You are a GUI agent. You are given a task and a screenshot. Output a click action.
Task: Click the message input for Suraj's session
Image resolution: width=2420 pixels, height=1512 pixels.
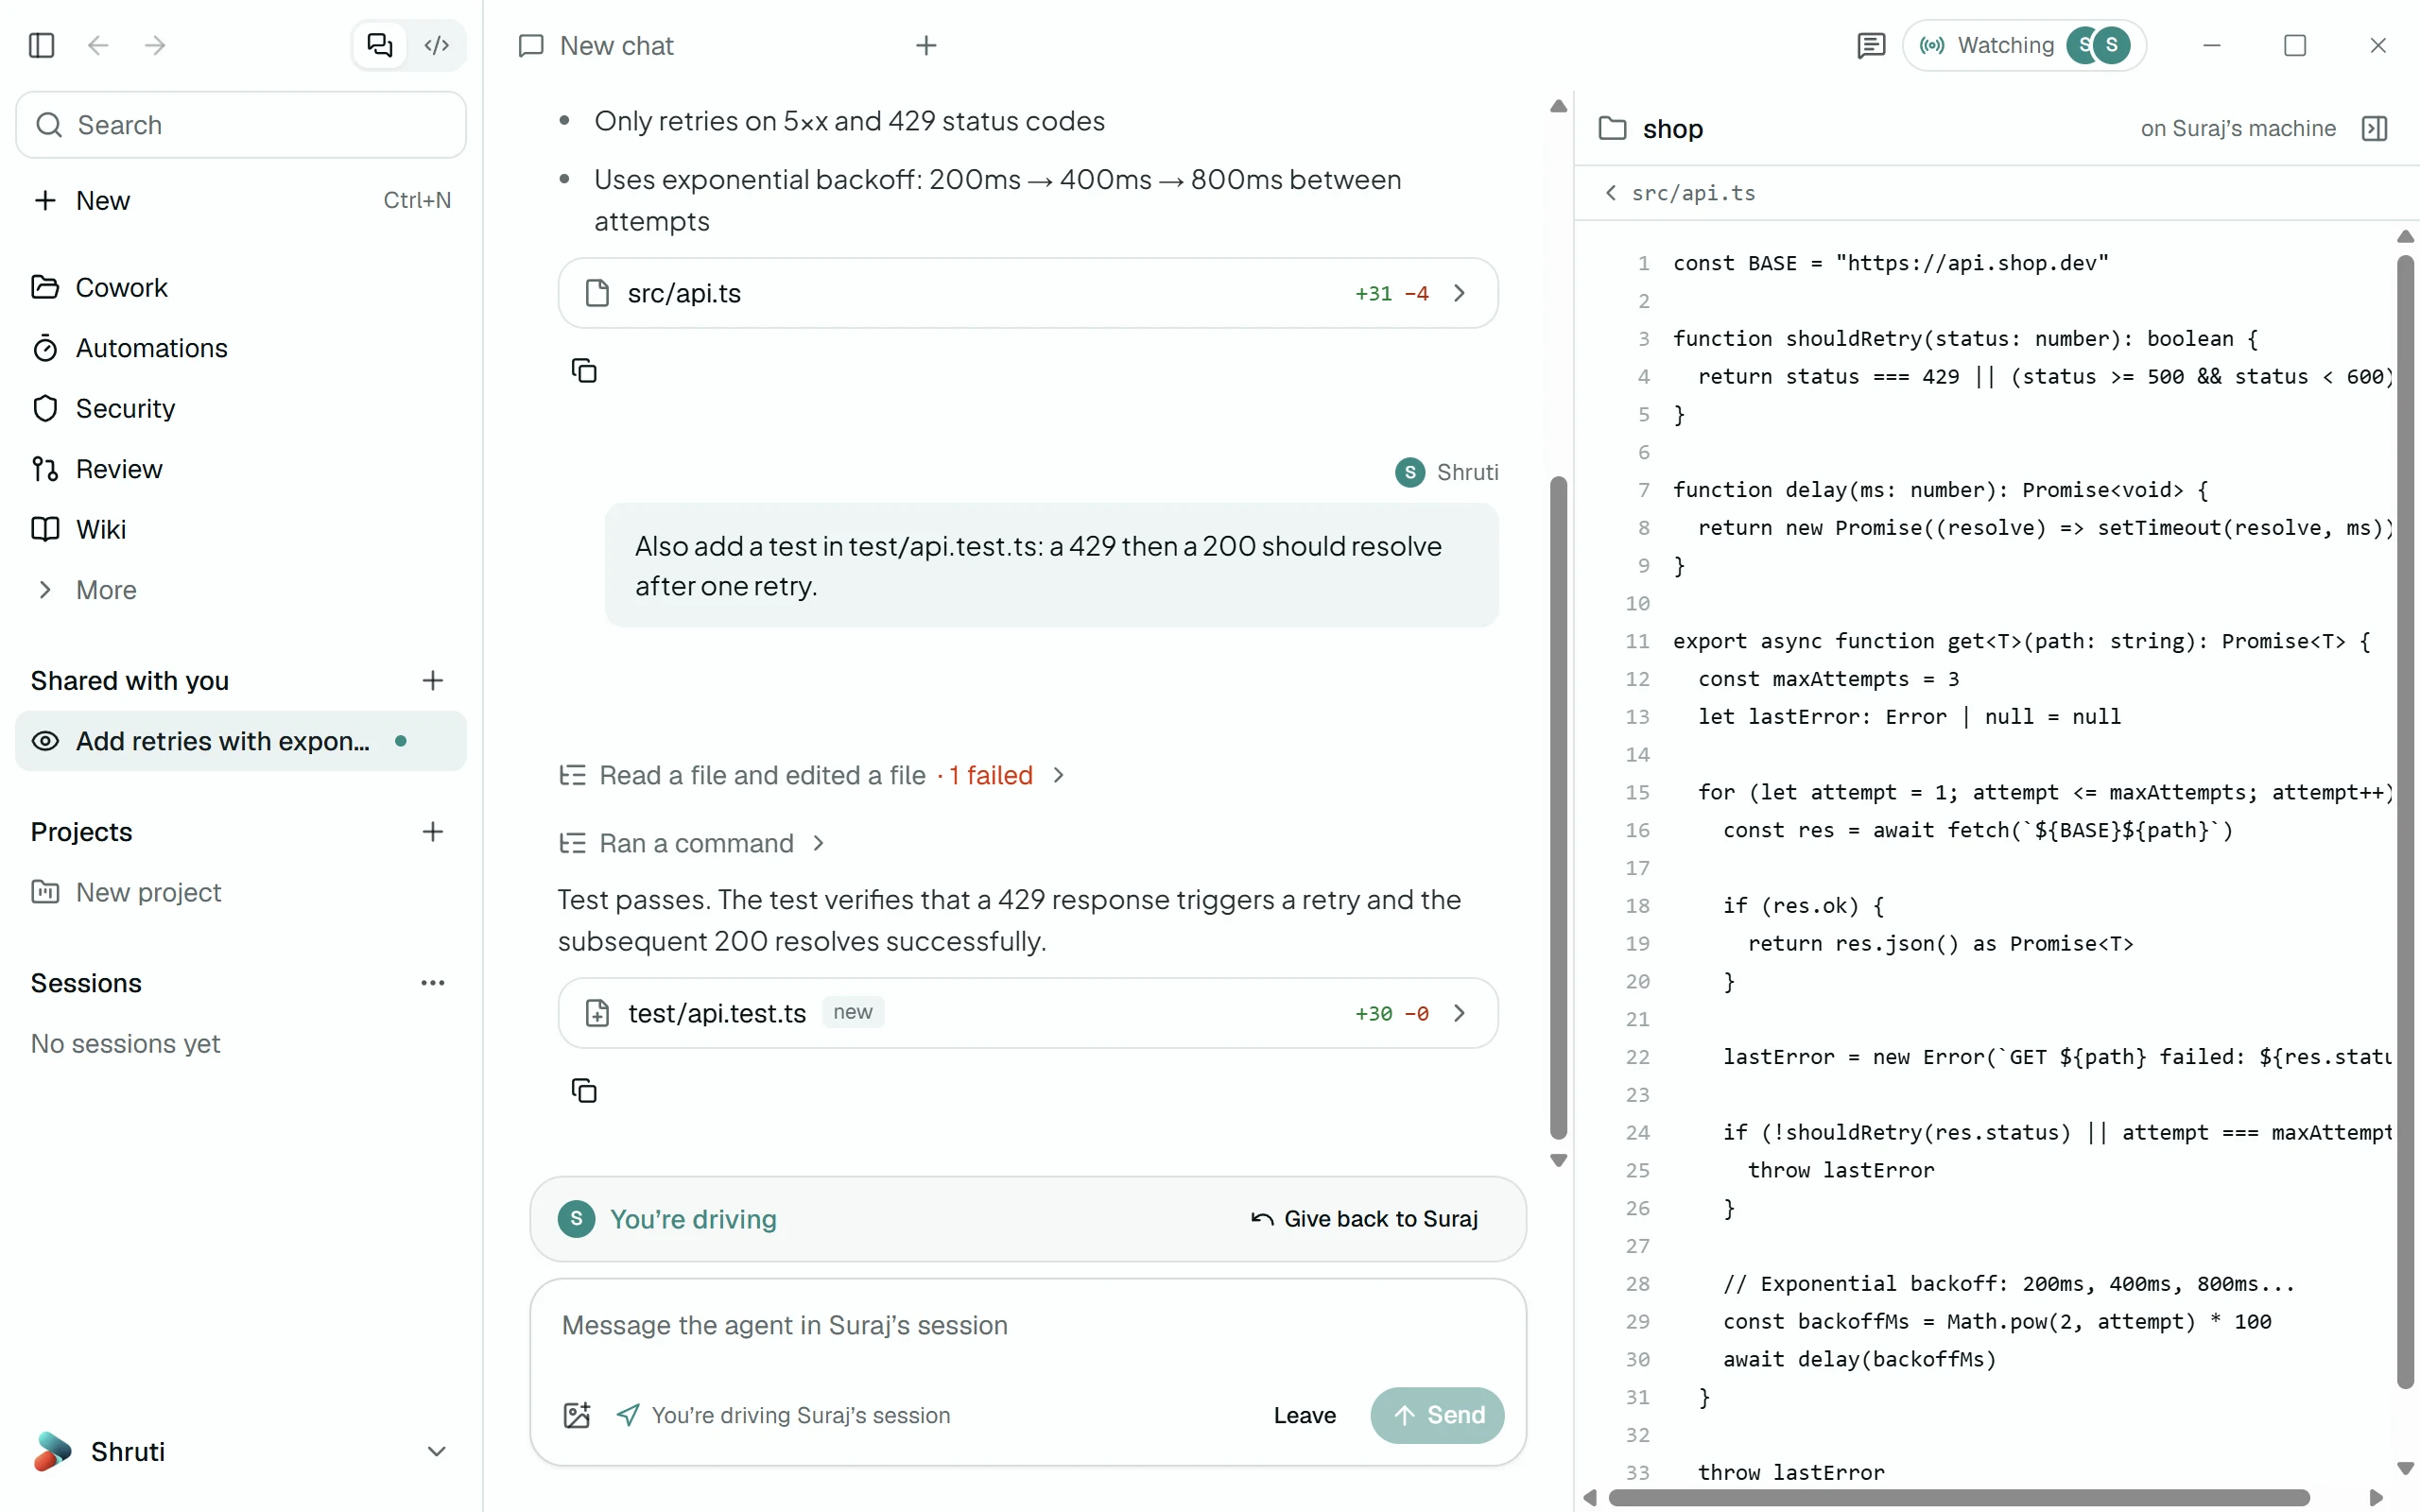[1028, 1326]
